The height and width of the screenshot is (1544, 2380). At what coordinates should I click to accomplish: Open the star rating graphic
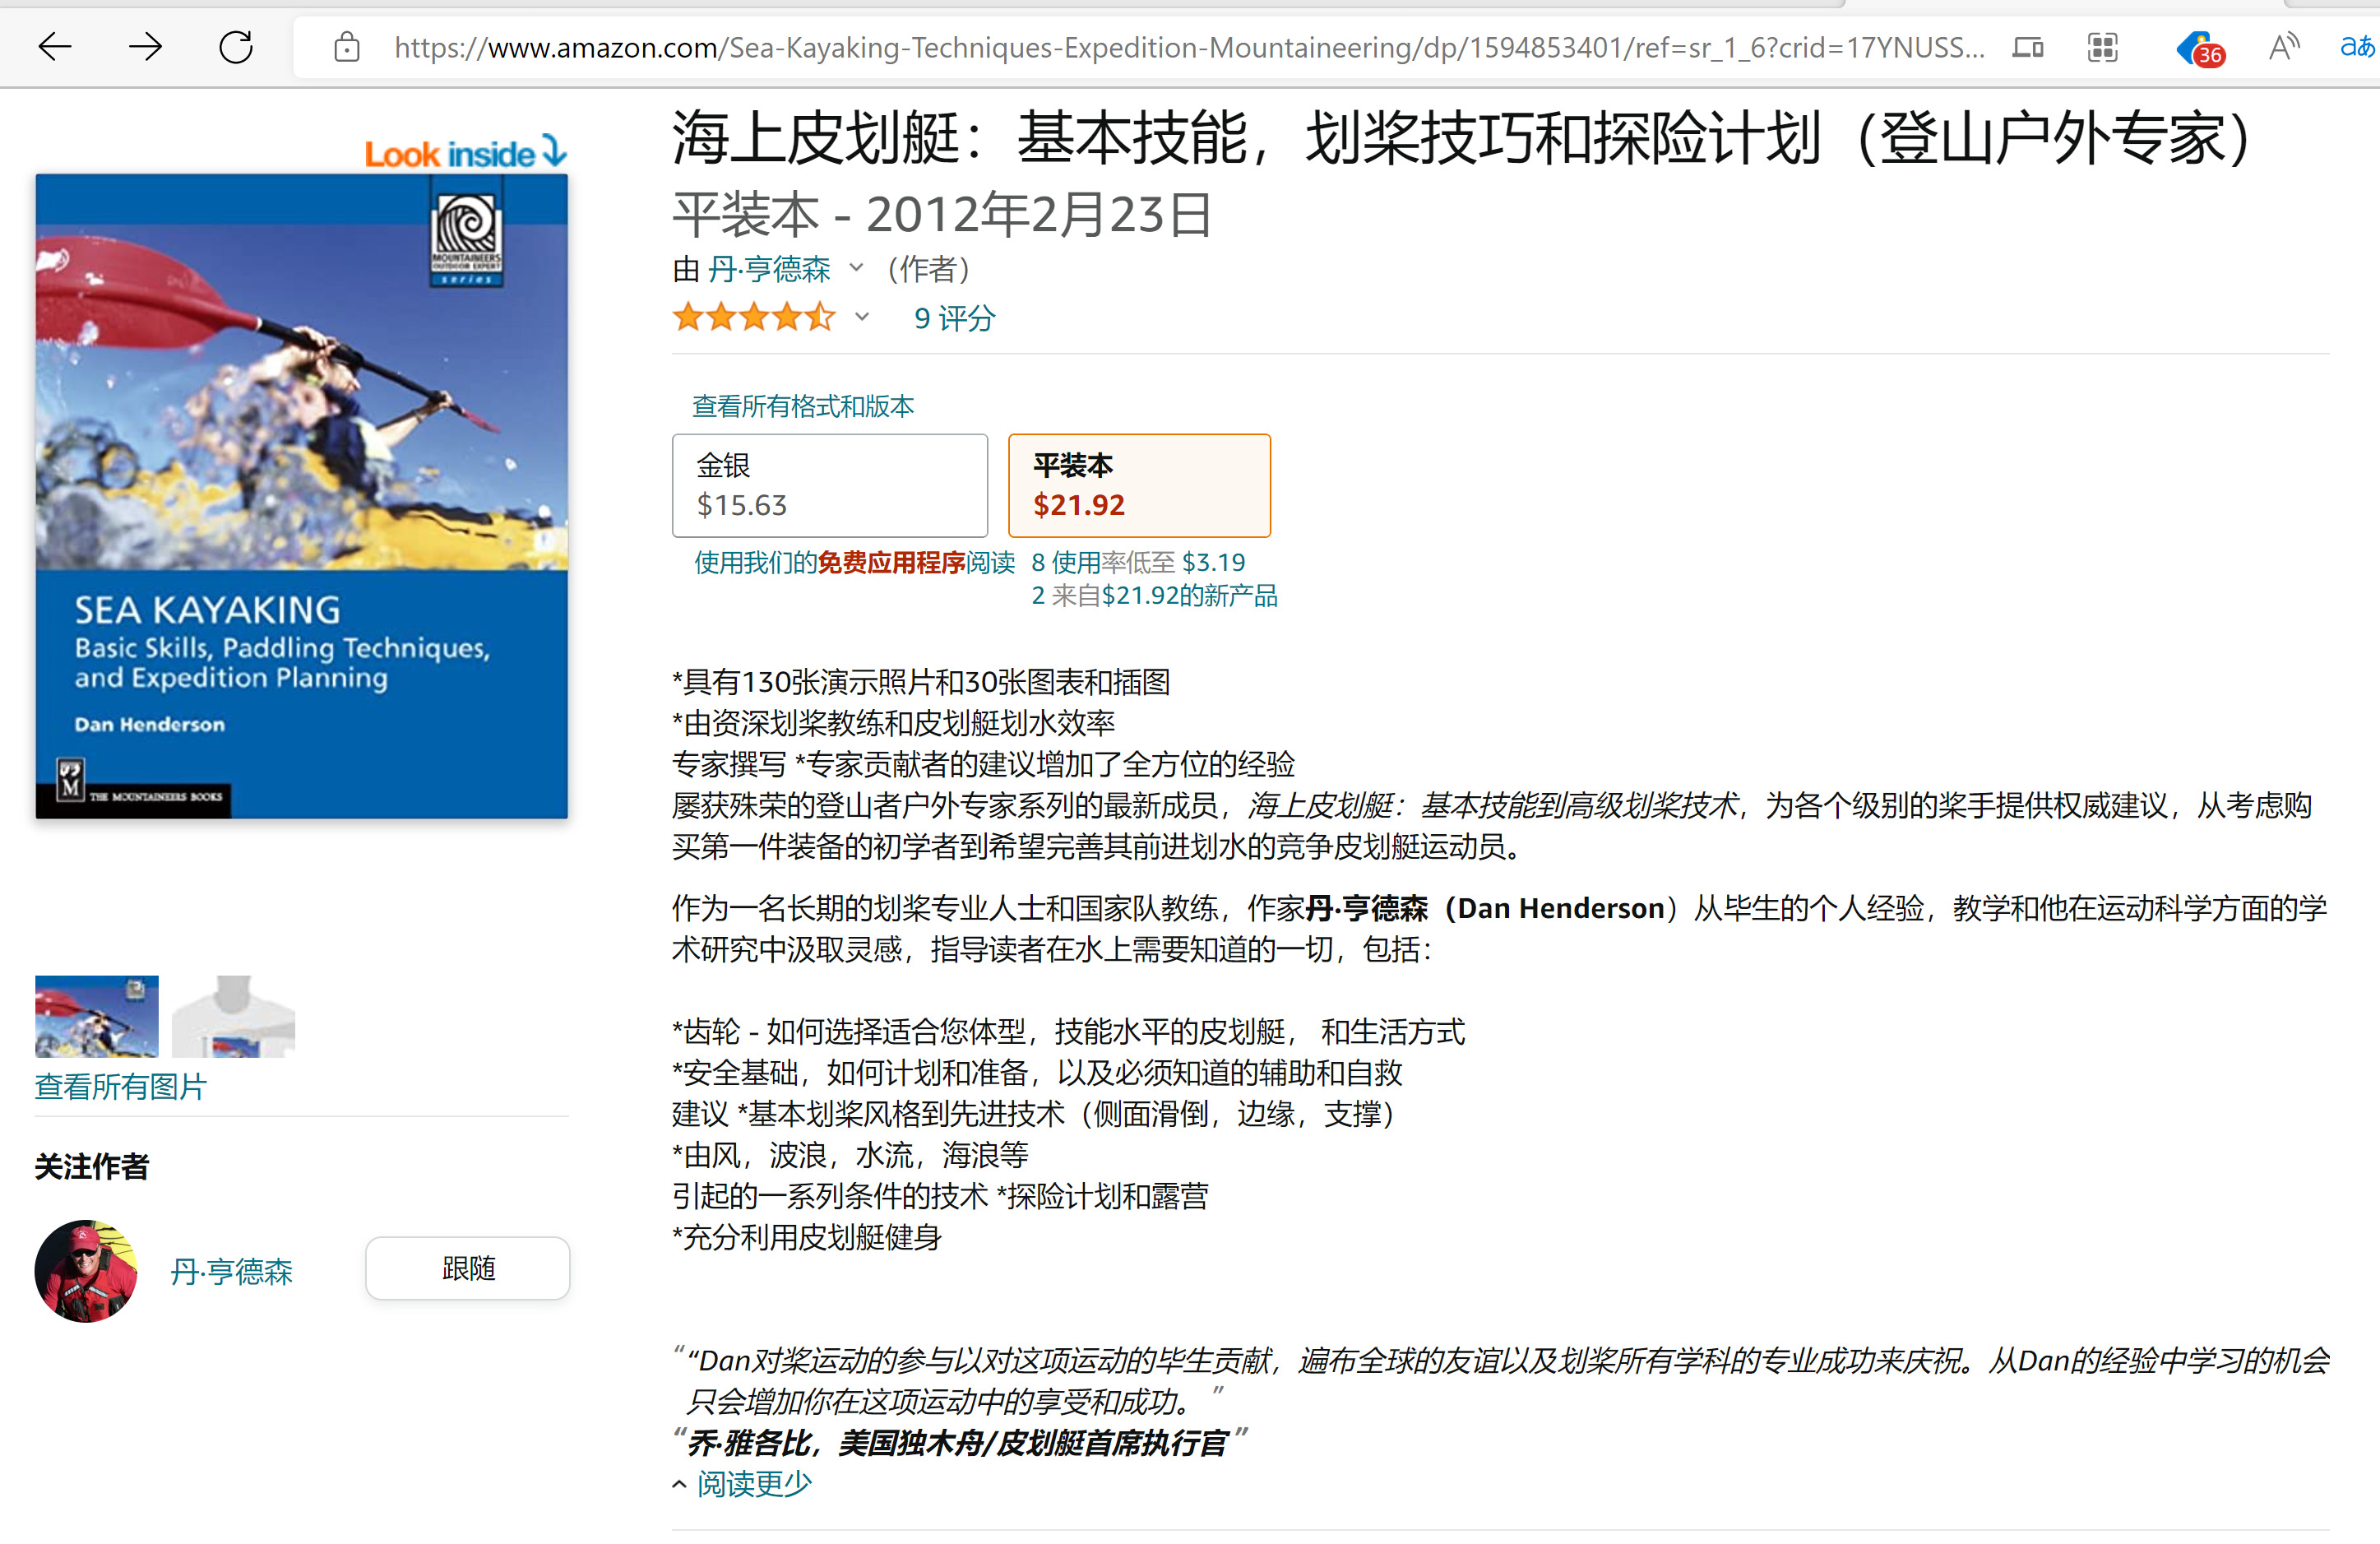click(x=754, y=317)
